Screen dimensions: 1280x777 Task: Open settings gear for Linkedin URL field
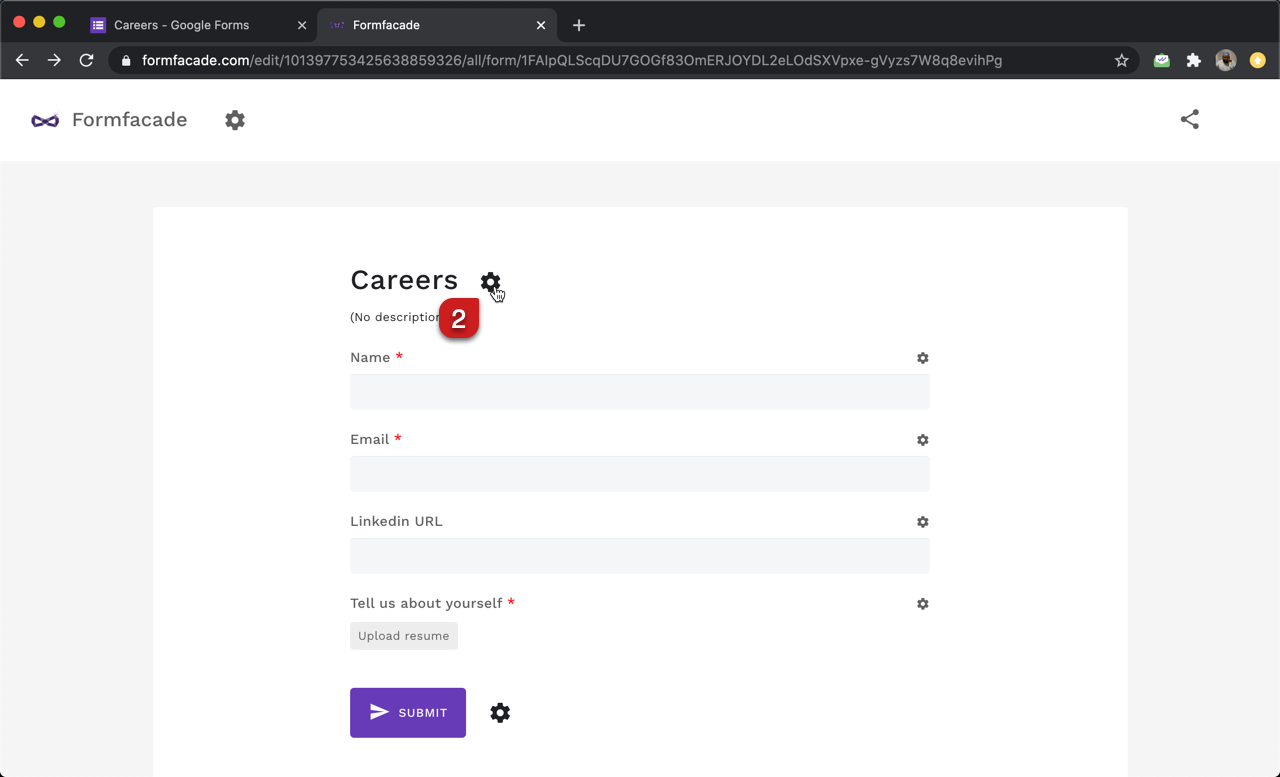point(922,522)
